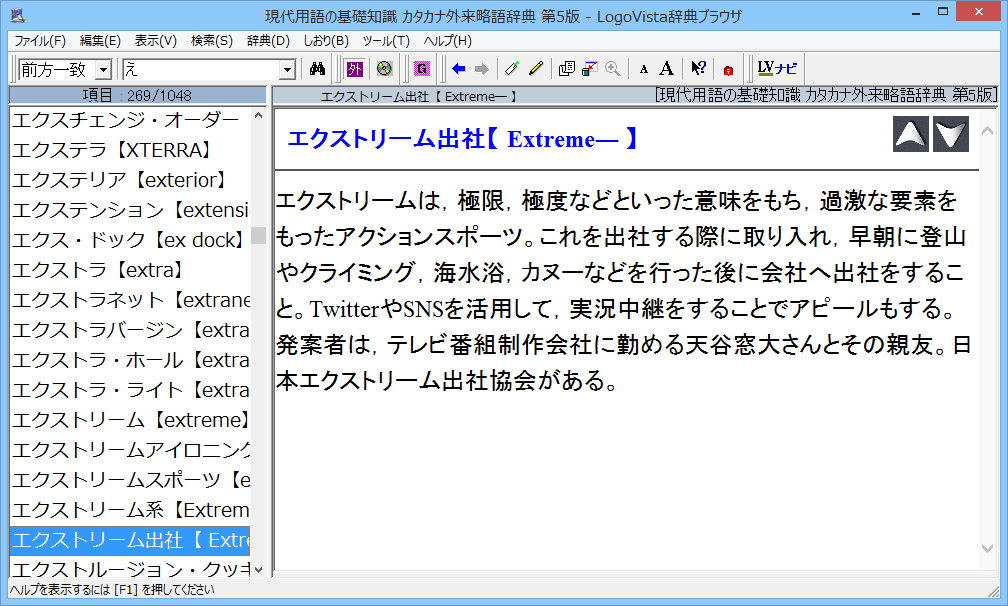
Task: Click the small A font decrease icon
Action: click(644, 69)
